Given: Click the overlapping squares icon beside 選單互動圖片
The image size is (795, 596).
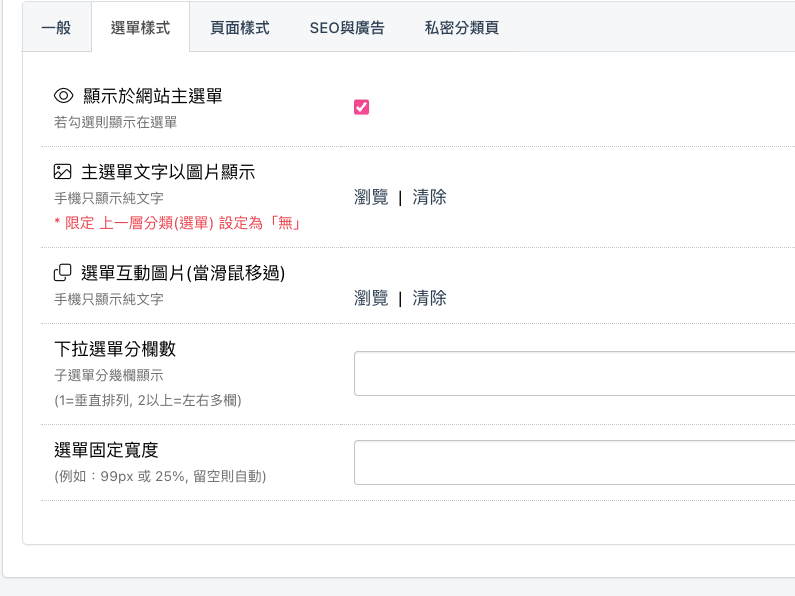Looking at the screenshot, I should 62,273.
